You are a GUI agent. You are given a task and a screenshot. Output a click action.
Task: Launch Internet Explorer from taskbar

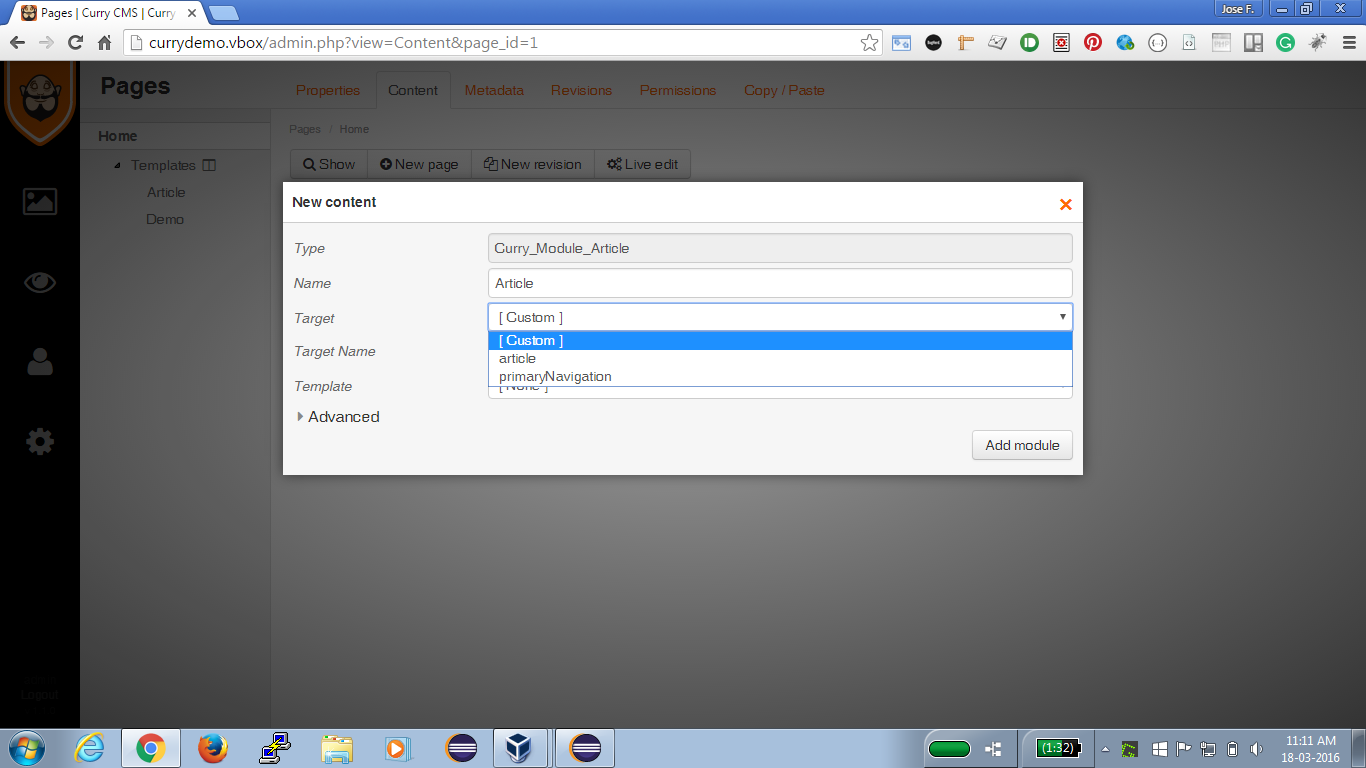[89, 748]
